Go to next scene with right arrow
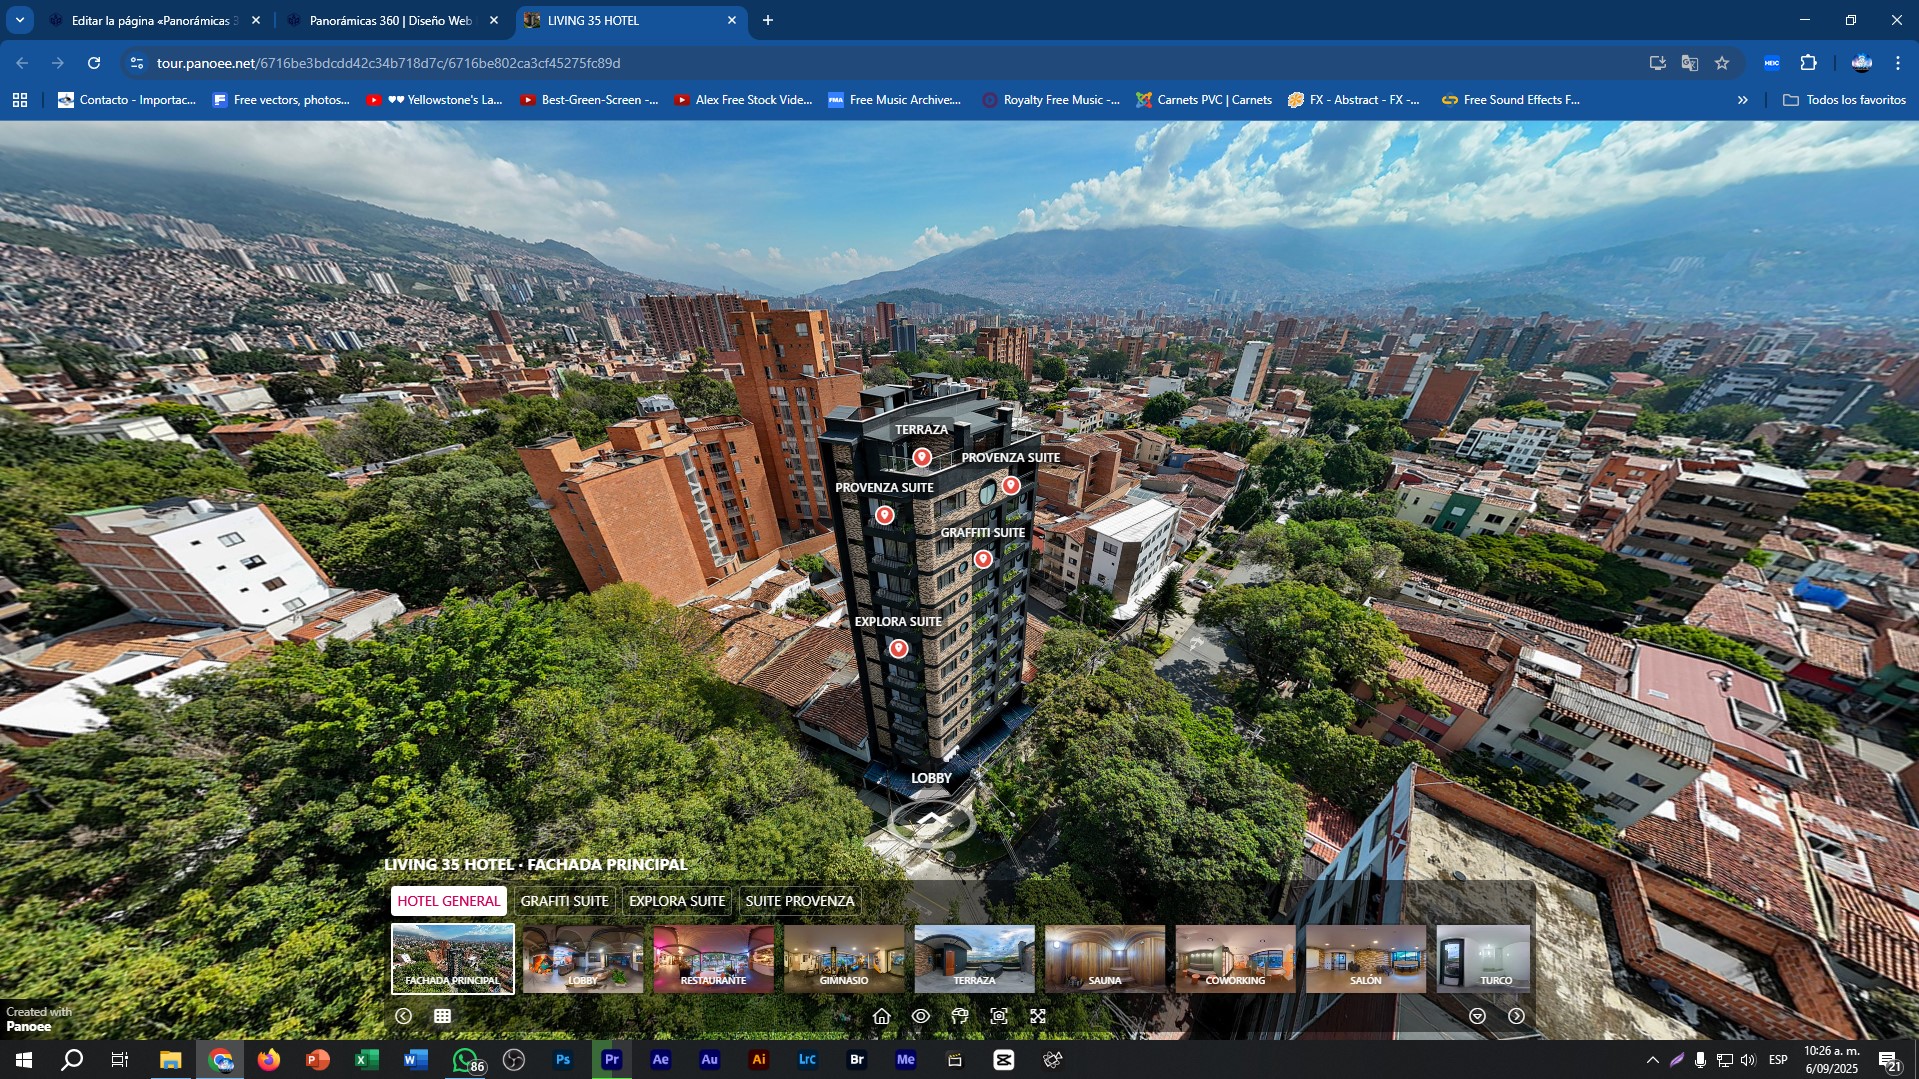Viewport: 1919px width, 1079px height. 1516,1016
